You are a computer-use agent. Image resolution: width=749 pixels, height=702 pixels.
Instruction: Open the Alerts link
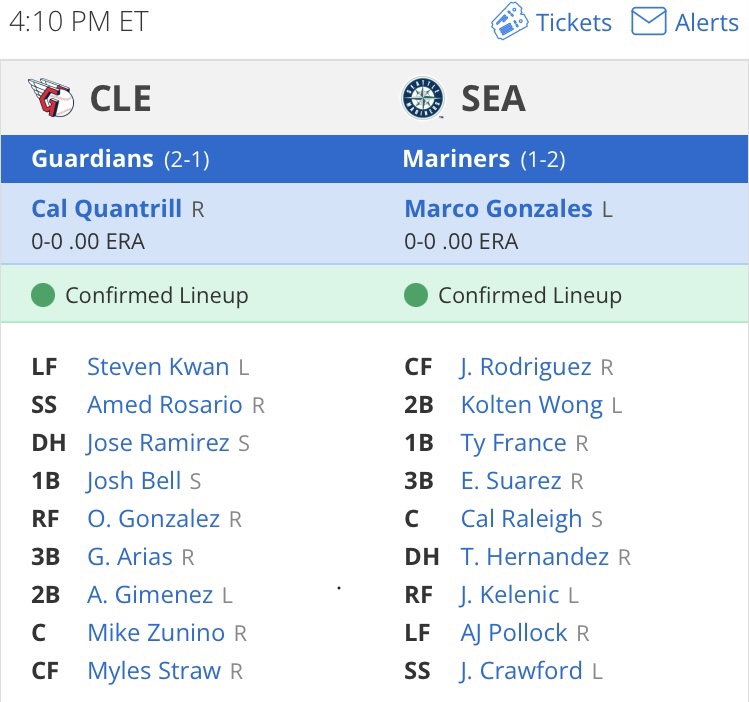tap(706, 22)
